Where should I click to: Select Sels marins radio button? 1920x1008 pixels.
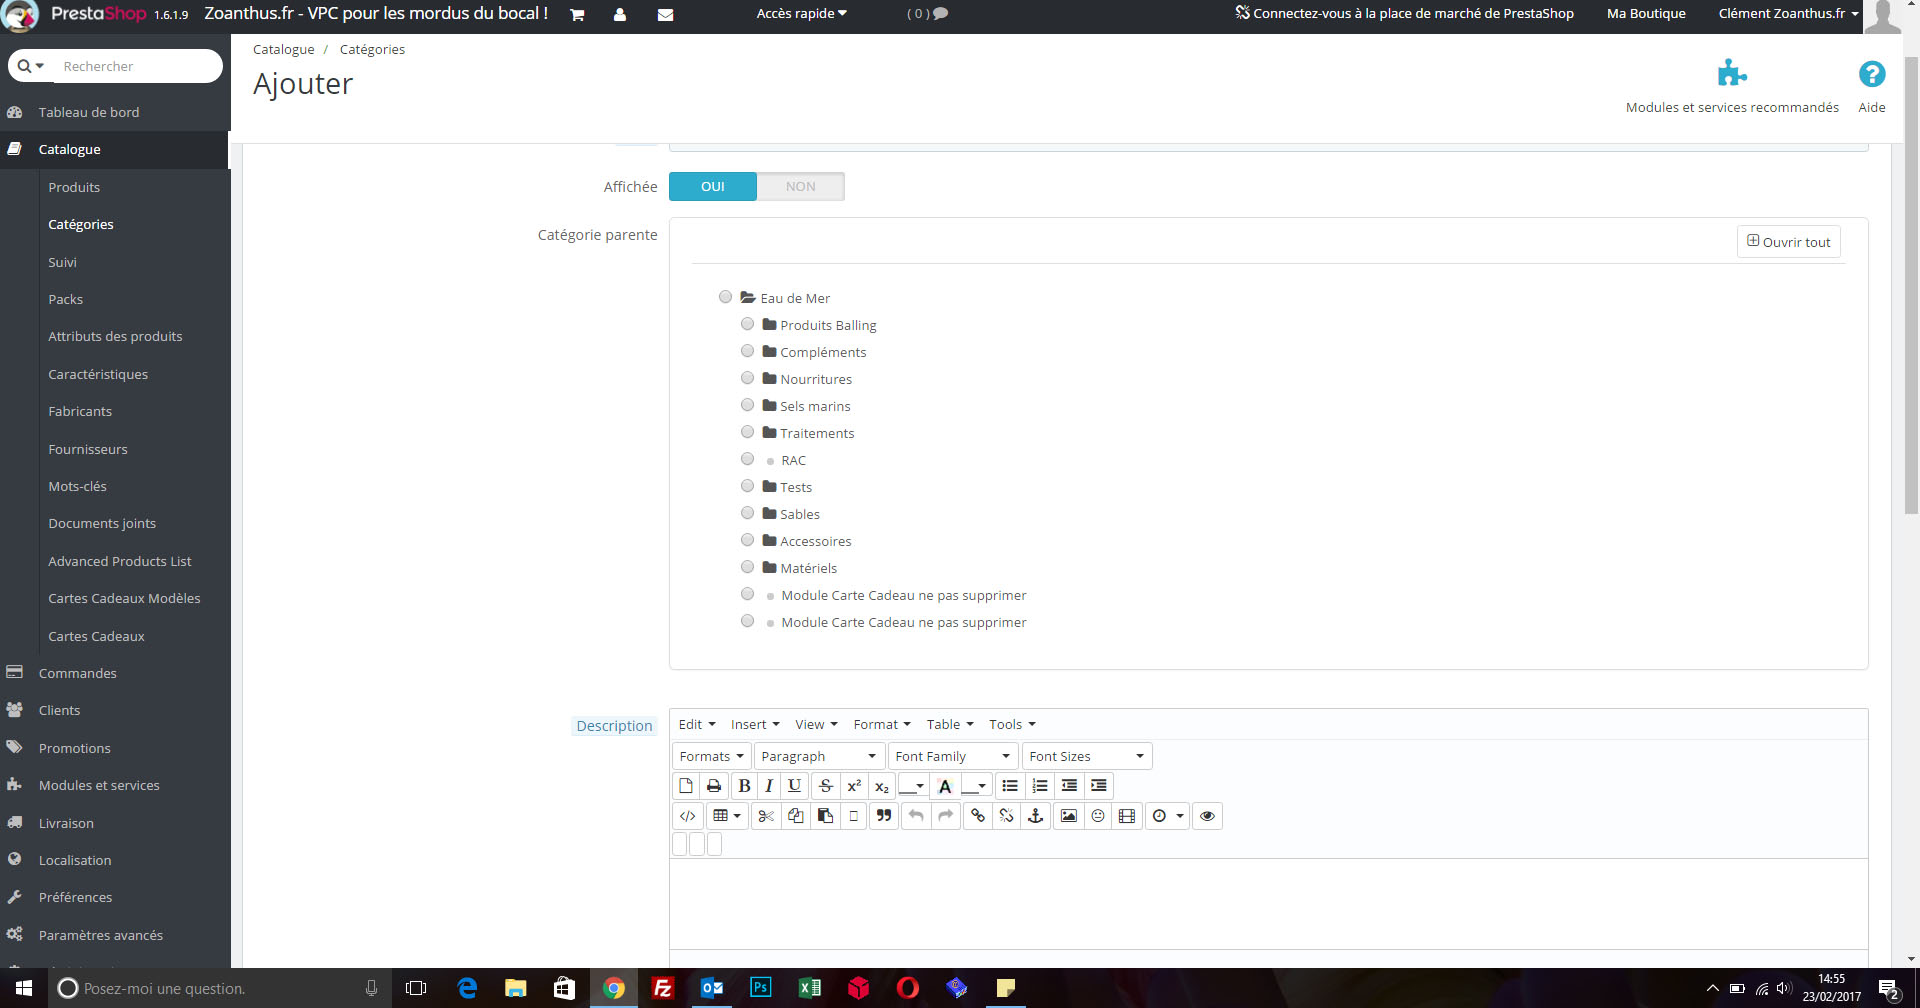coord(747,405)
